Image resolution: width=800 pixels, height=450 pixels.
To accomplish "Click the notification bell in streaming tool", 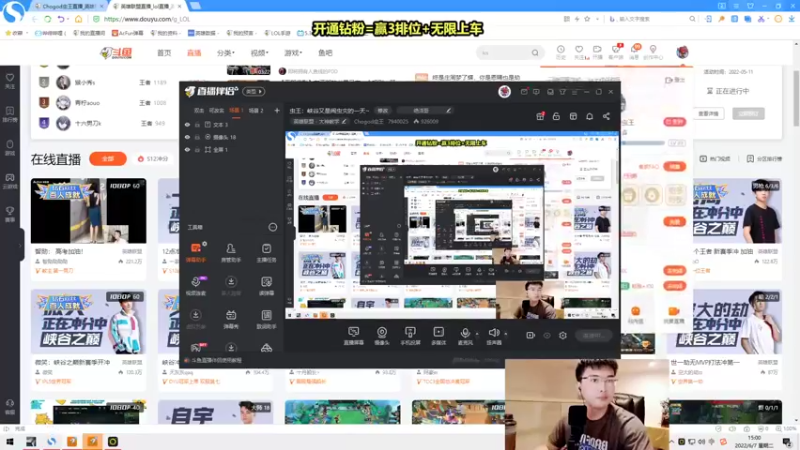I will pyautogui.click(x=589, y=116).
